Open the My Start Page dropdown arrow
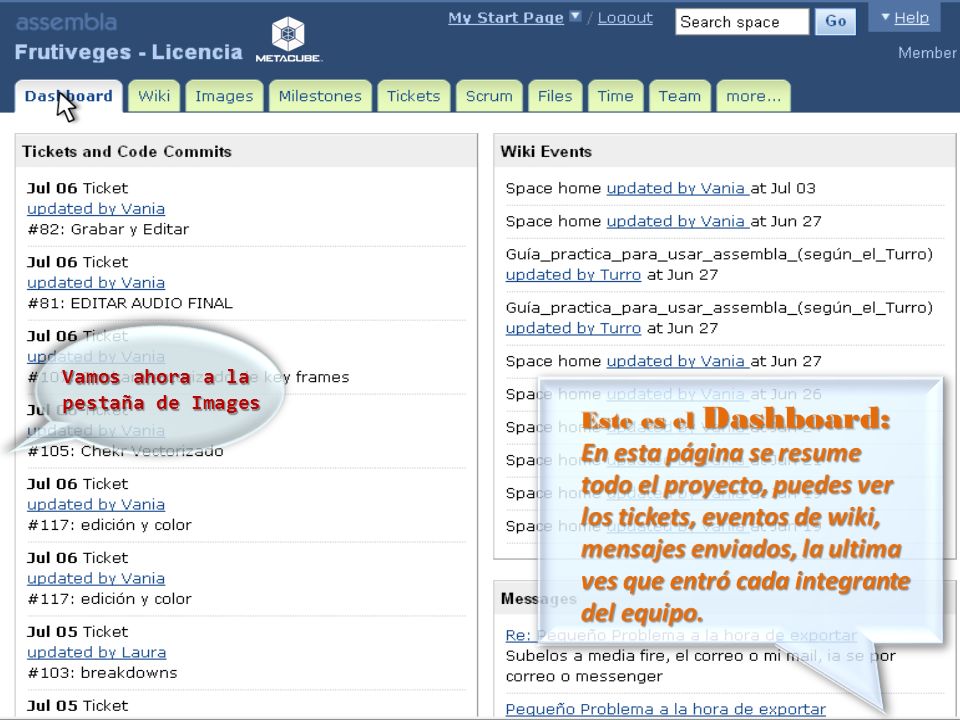Screen dimensions: 960x720 [x=575, y=17]
